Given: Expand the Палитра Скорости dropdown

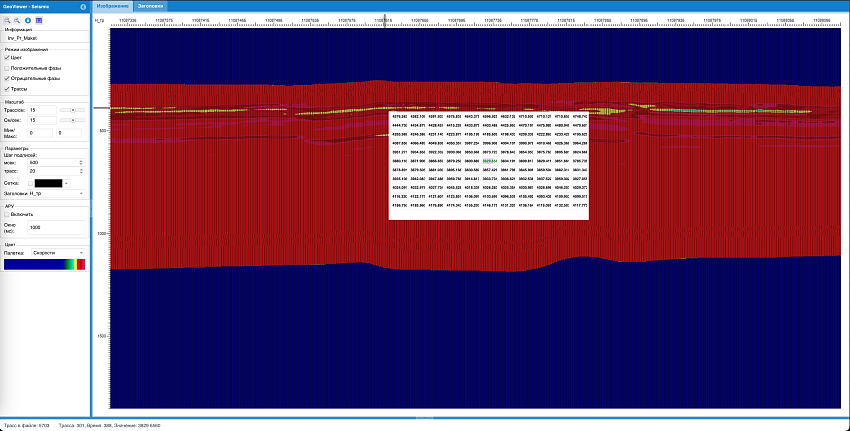Looking at the screenshot, I should point(56,252).
